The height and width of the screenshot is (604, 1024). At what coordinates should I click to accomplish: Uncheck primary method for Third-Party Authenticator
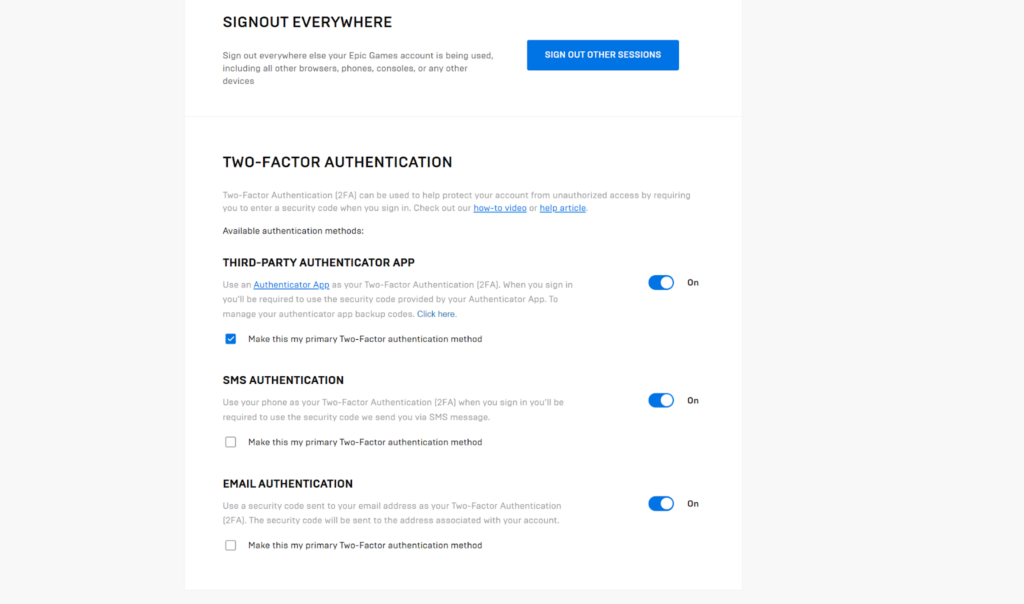tap(231, 339)
